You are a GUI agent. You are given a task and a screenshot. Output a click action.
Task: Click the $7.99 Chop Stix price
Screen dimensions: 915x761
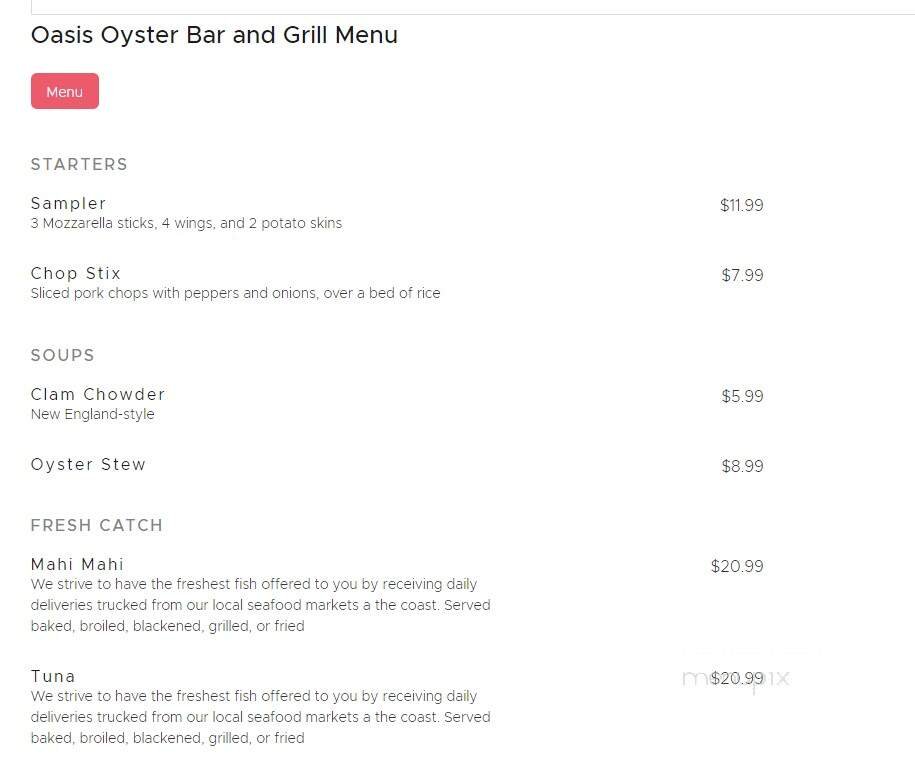tap(742, 275)
